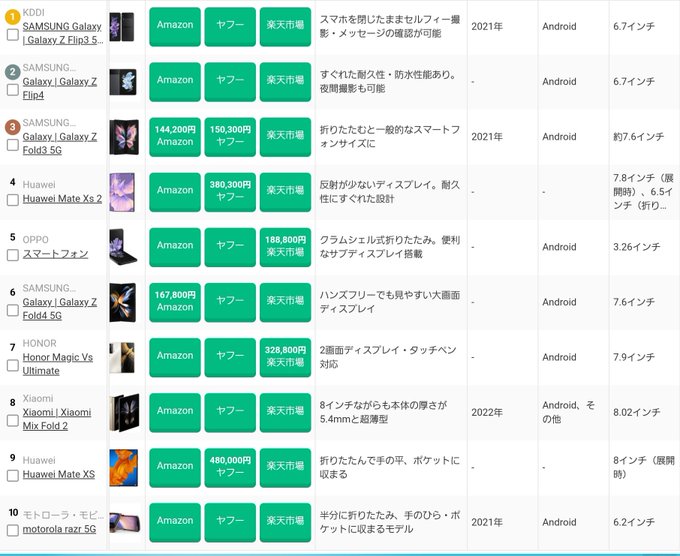Click Amazon button for Galaxy Z Flip4
Image resolution: width=680 pixels, height=556 pixels.
(x=175, y=82)
